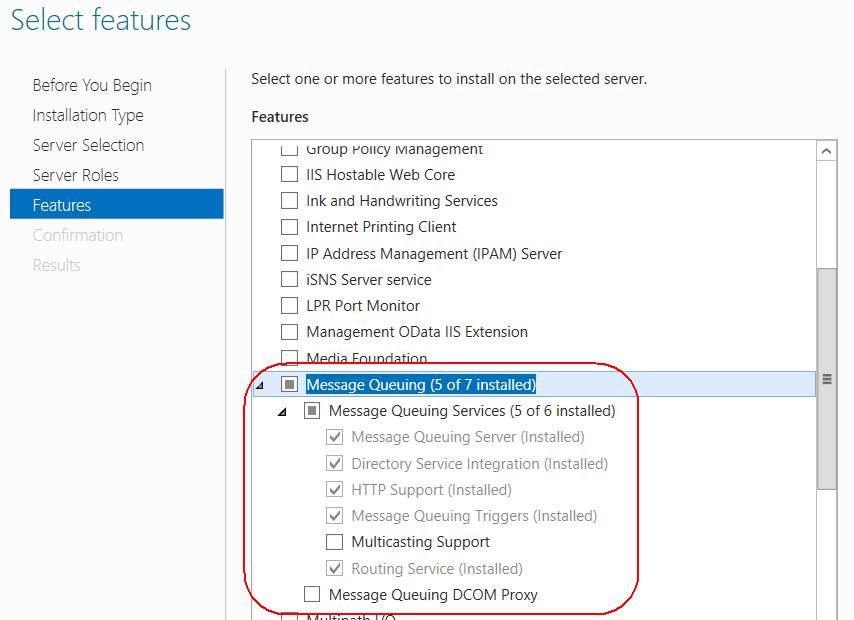The height and width of the screenshot is (620, 854).
Task: Click the IIS Hostable Web Core label
Action: point(380,175)
